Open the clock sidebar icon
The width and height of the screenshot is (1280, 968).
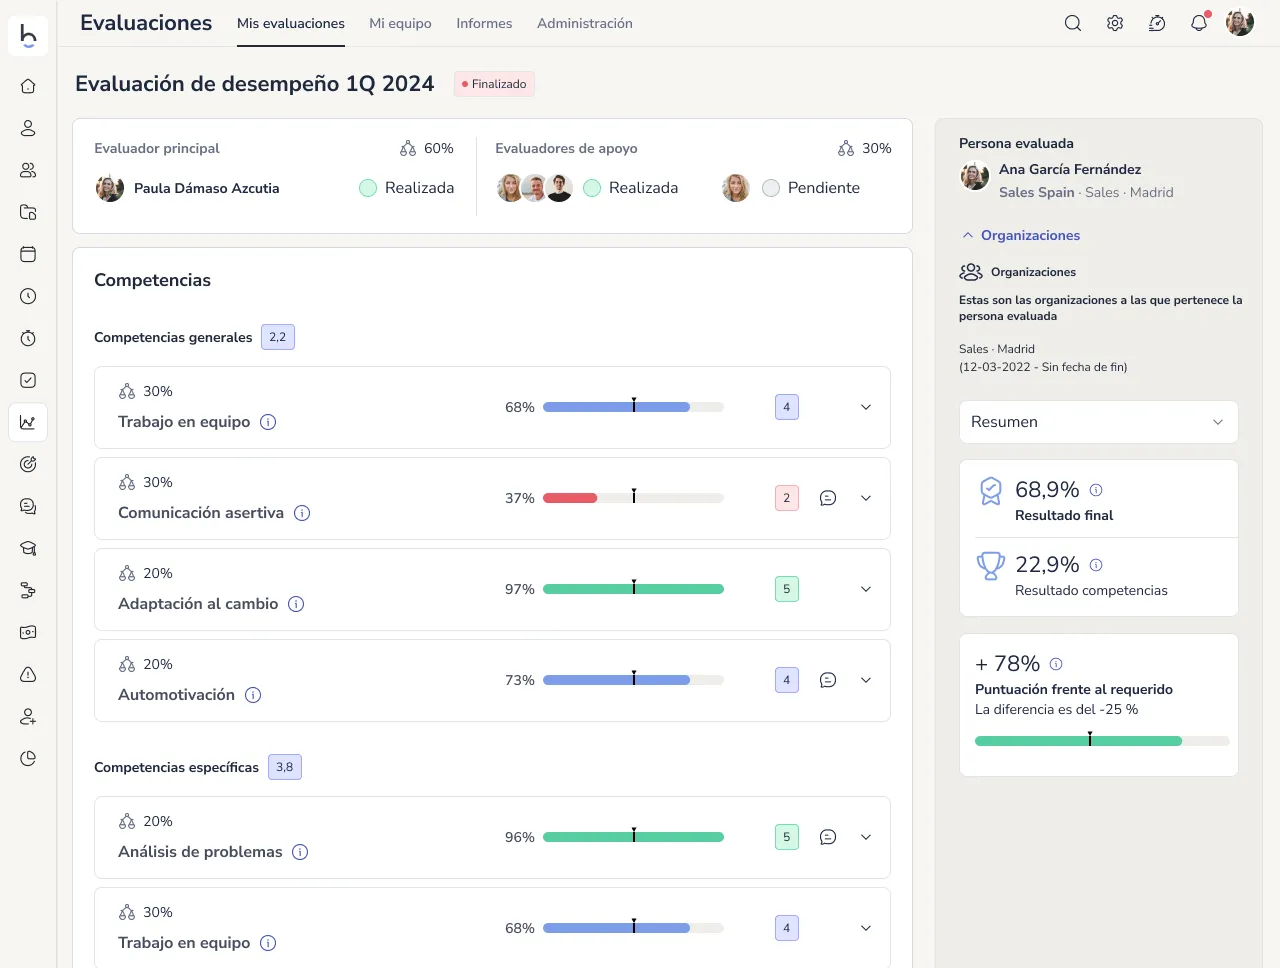coord(28,296)
